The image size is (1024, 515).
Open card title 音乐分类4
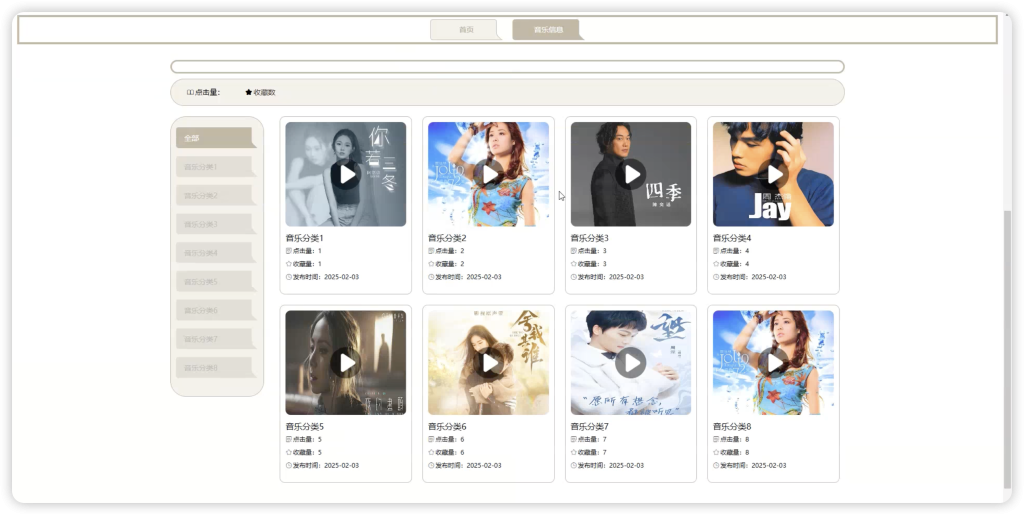click(732, 238)
